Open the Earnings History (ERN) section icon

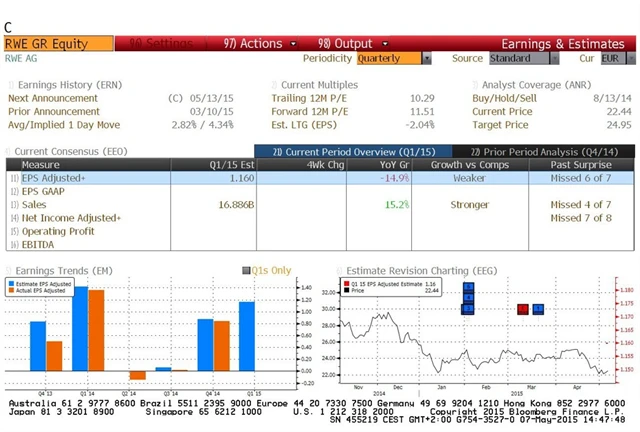pos(10,85)
